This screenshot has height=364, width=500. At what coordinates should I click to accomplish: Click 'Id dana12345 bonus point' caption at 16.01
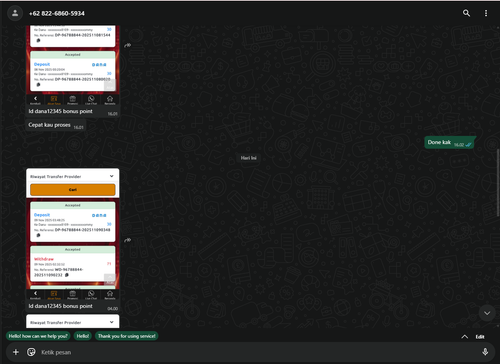[60, 111]
